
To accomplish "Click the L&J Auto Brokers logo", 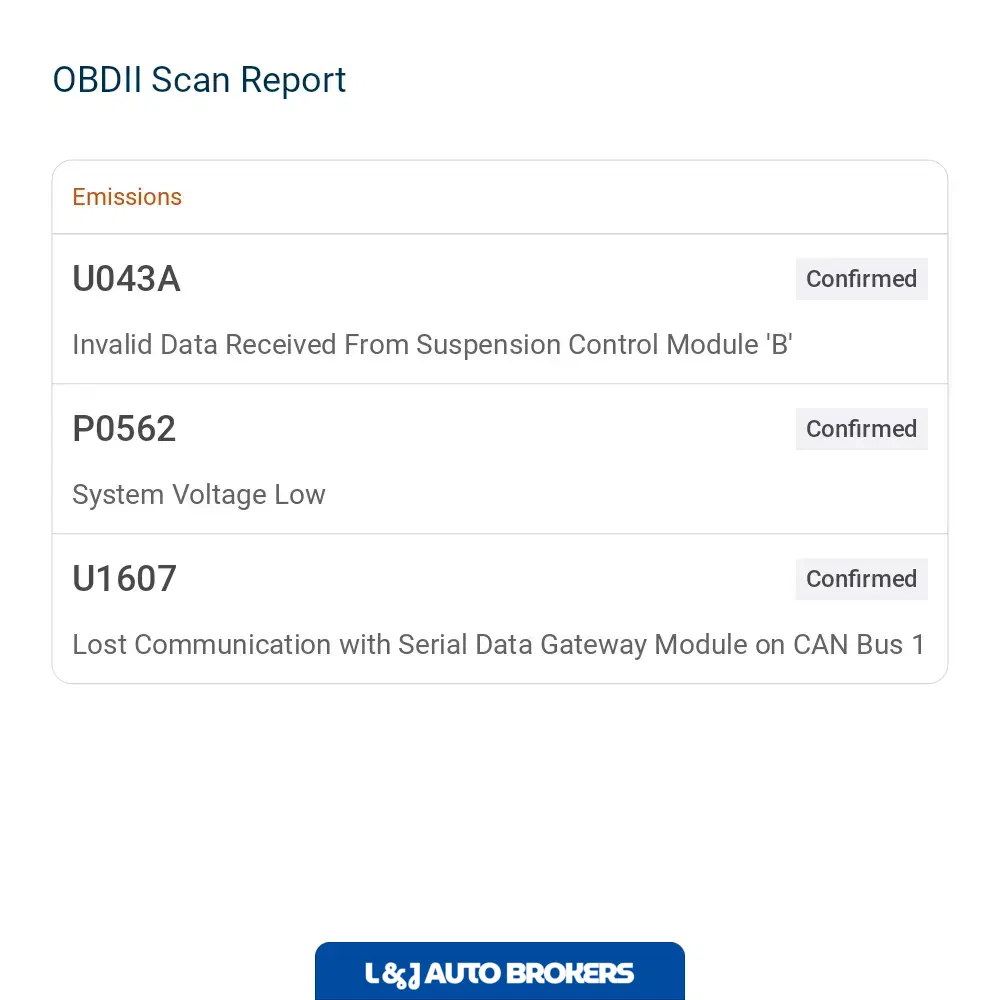I will [499, 974].
